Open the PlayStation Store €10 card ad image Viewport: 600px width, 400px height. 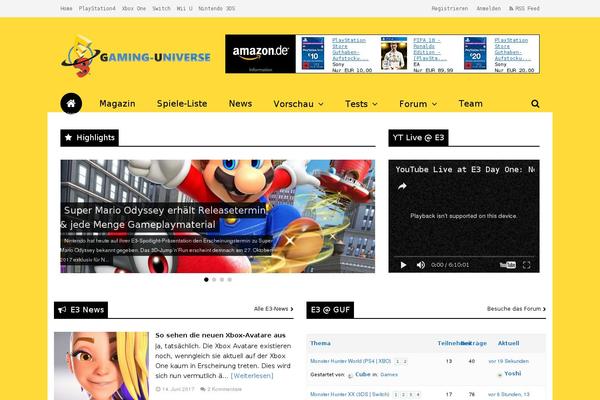[313, 53]
